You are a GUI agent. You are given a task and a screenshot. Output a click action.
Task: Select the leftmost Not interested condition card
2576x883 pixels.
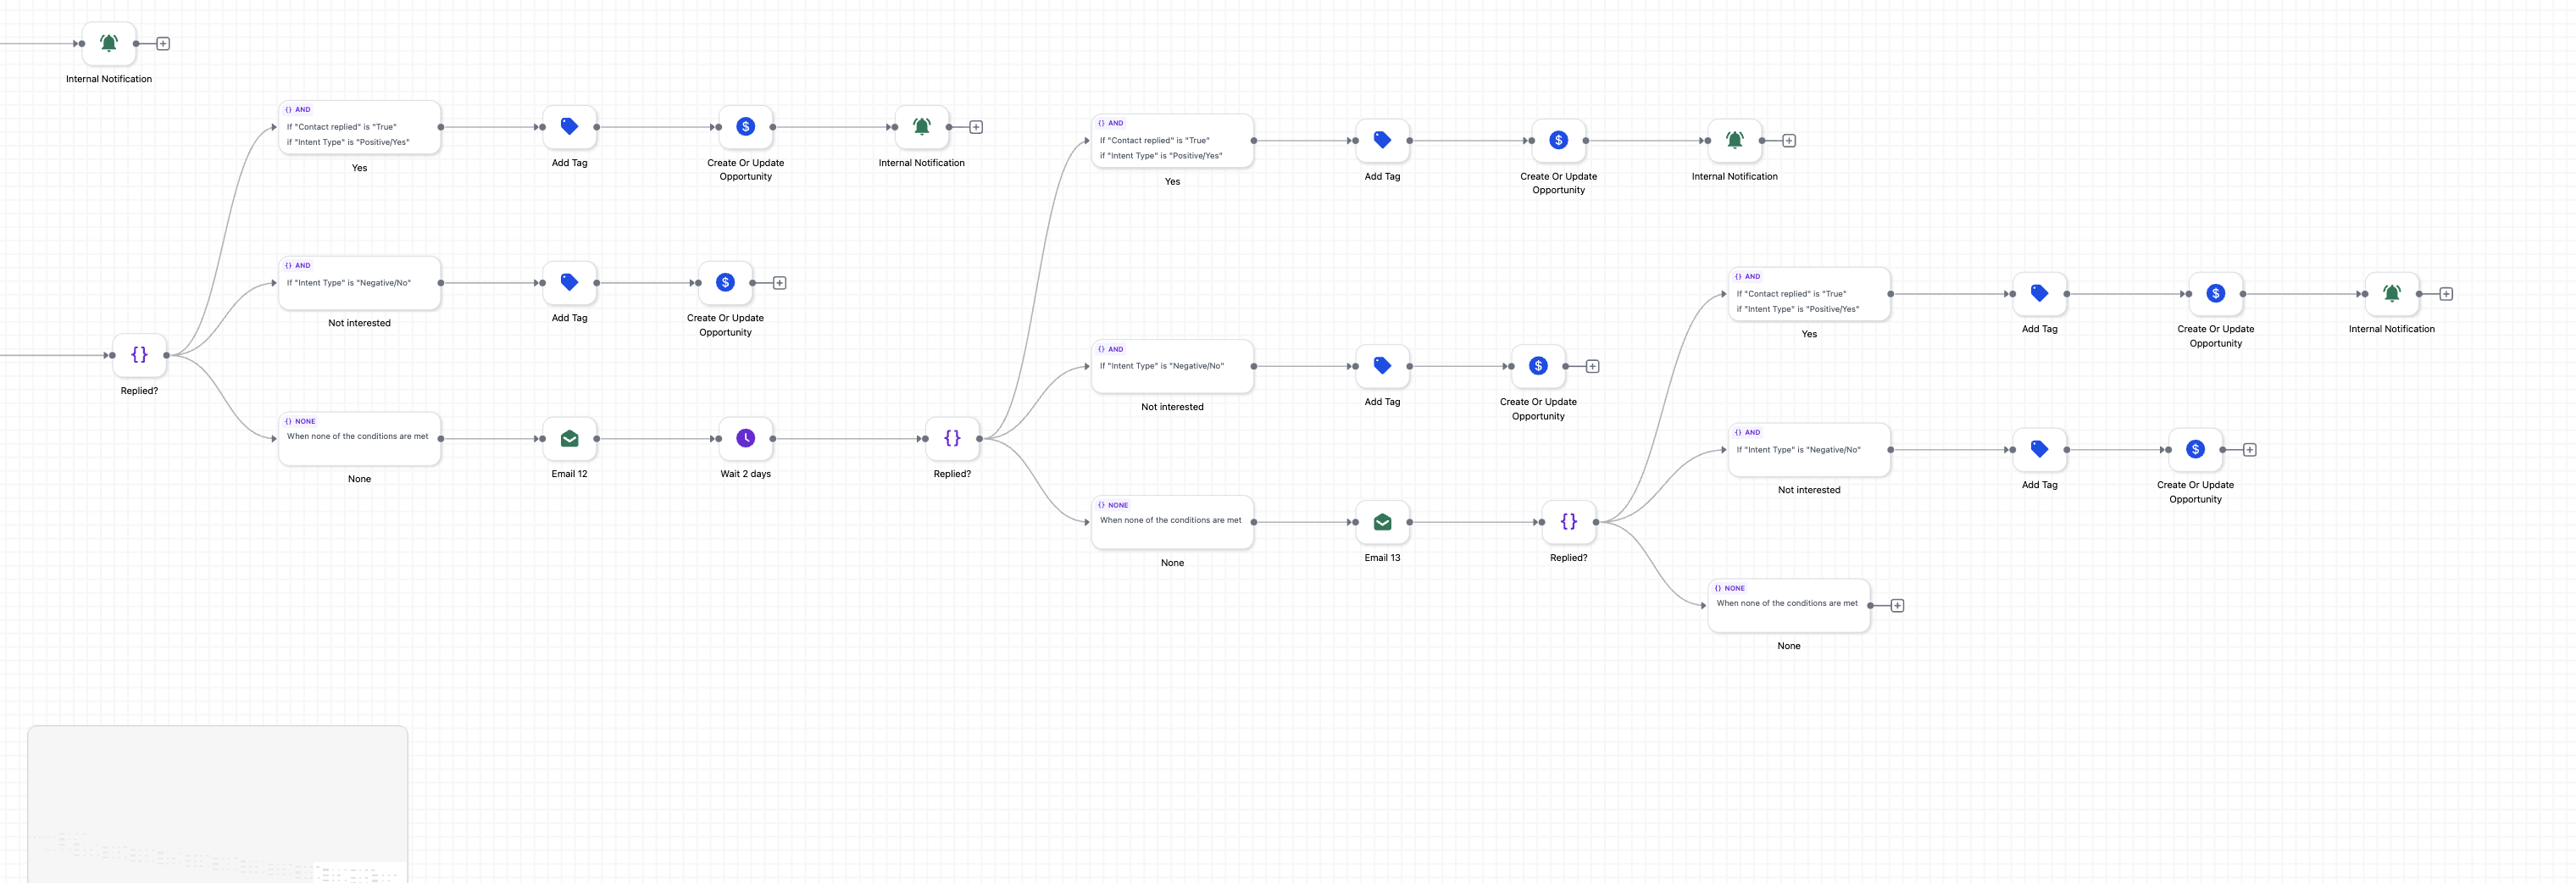[359, 283]
